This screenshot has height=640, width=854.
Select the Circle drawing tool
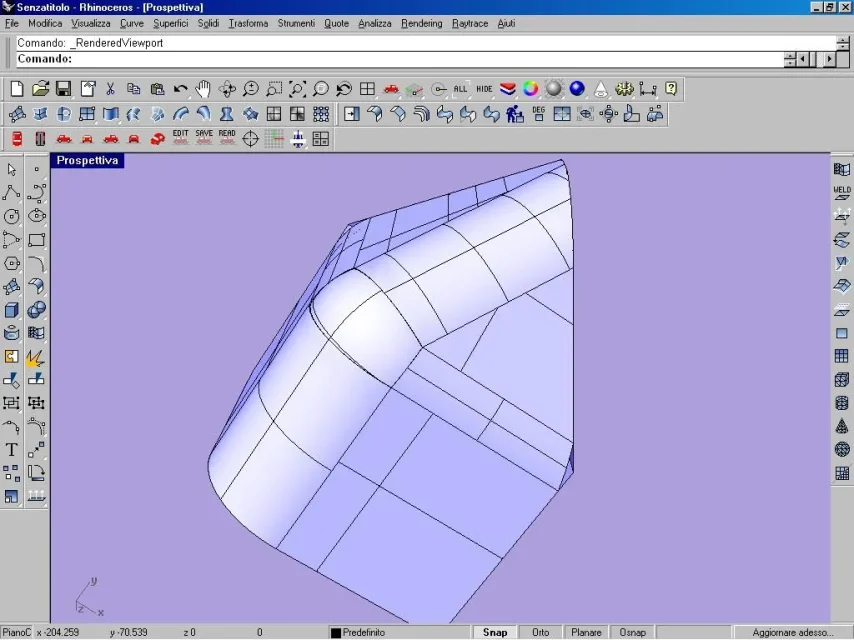tap(11, 216)
